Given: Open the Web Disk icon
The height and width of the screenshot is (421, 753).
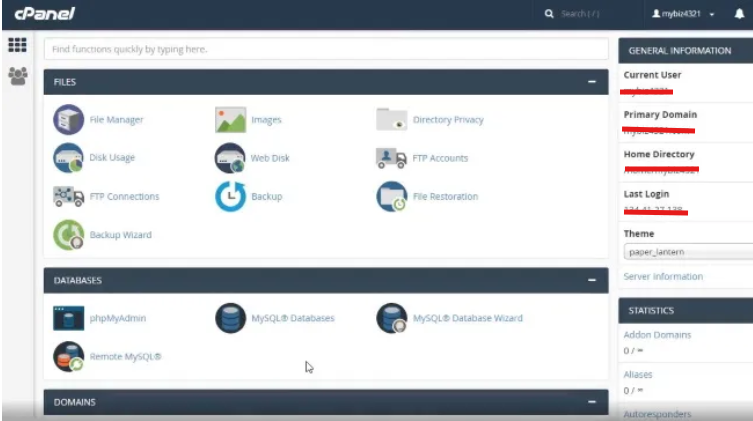Looking at the screenshot, I should click(x=230, y=157).
